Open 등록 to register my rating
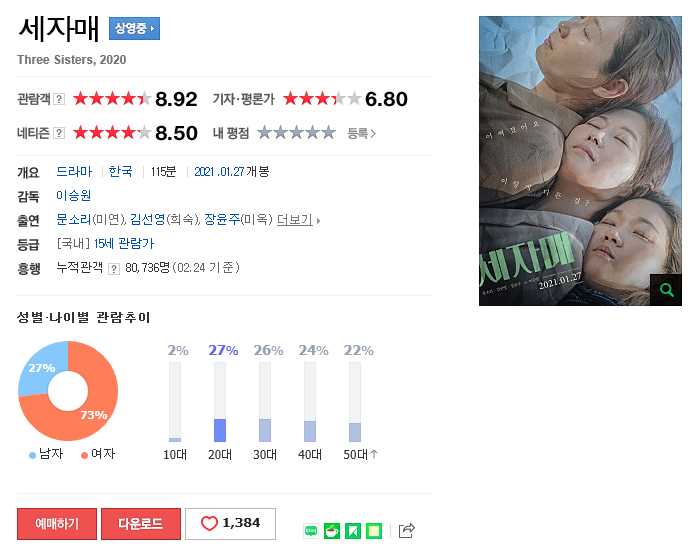The width and height of the screenshot is (695, 554). pos(361,133)
